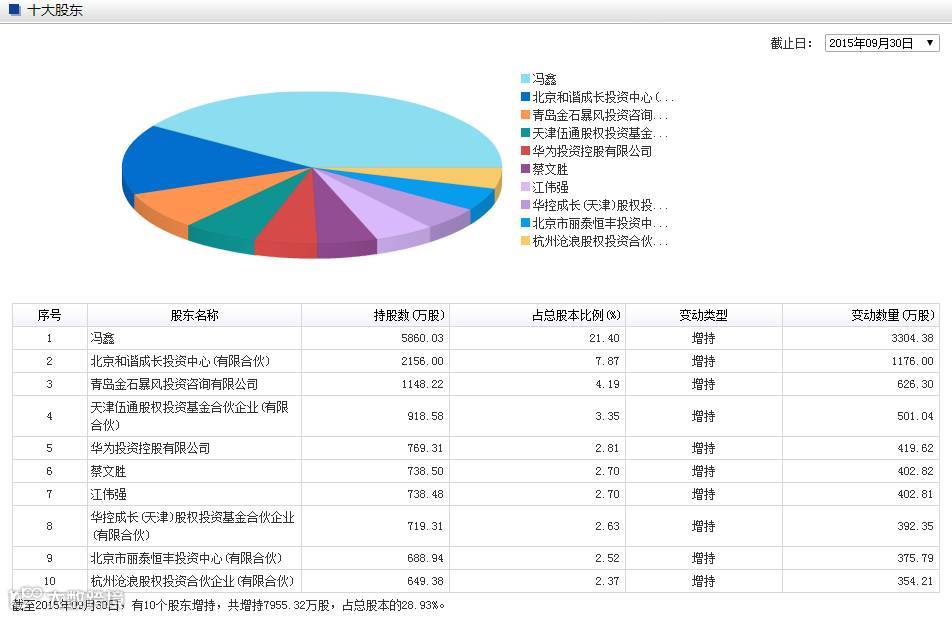The image size is (952, 617).
Task: Click percentage value 2.52
Action: pyautogui.click(x=607, y=558)
